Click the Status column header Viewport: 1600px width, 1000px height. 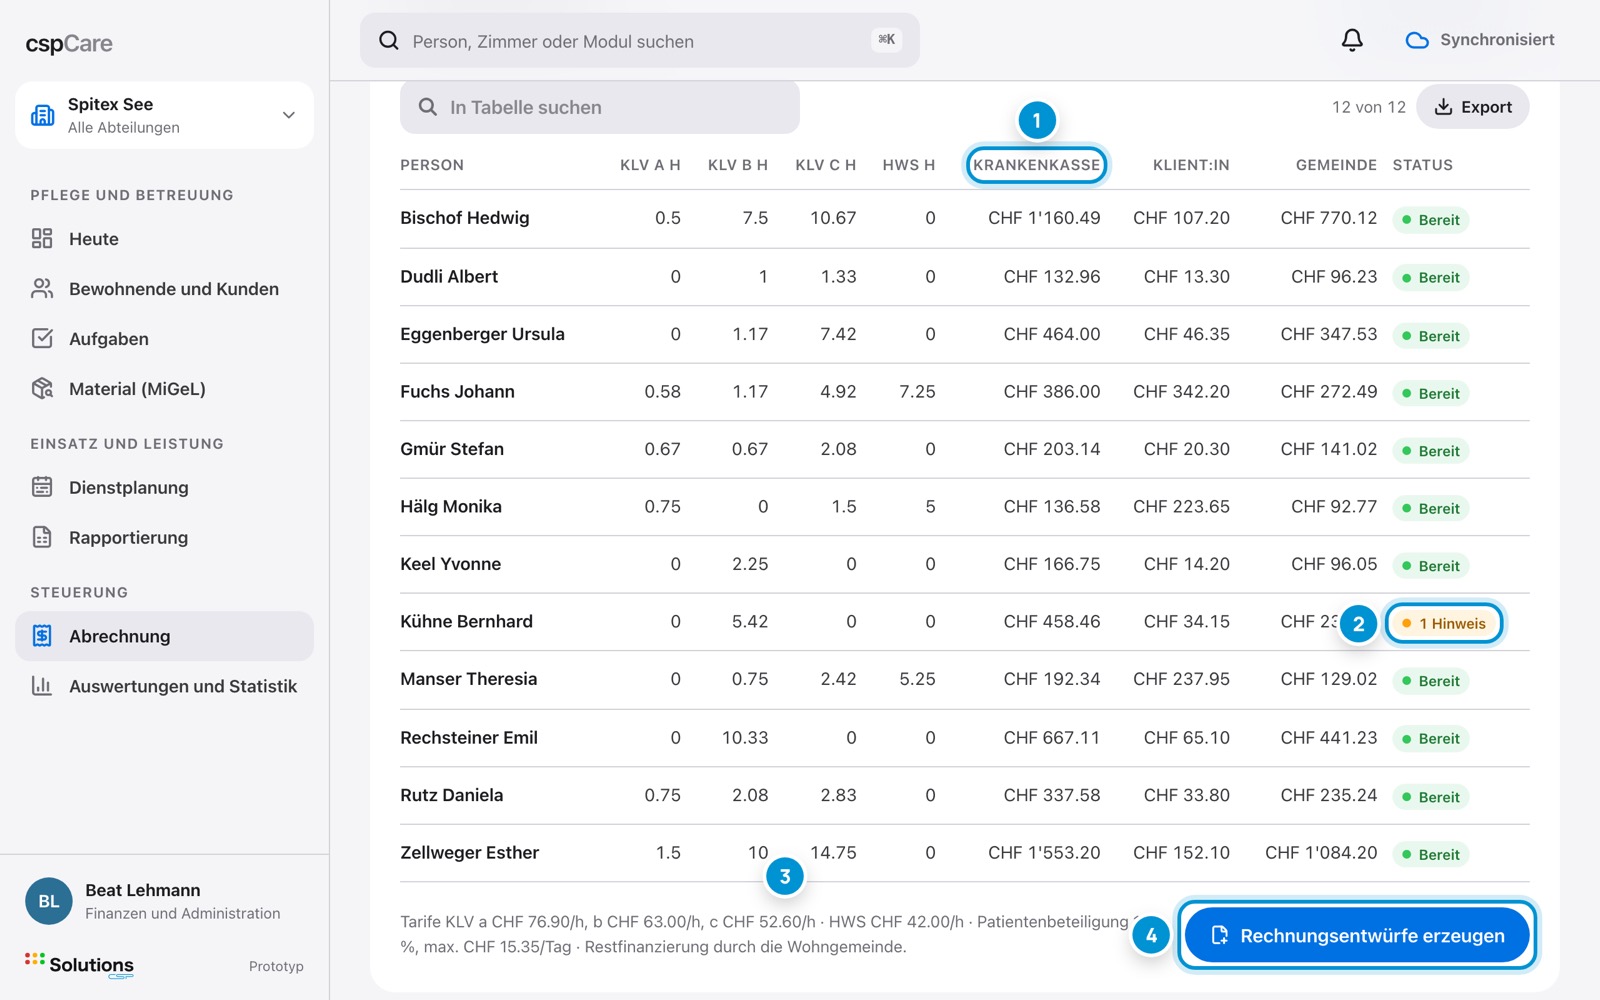coord(1422,165)
